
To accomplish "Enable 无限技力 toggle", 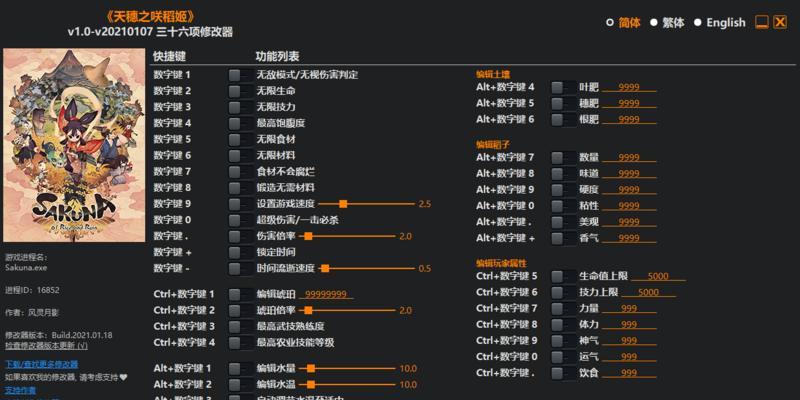I will pos(240,107).
